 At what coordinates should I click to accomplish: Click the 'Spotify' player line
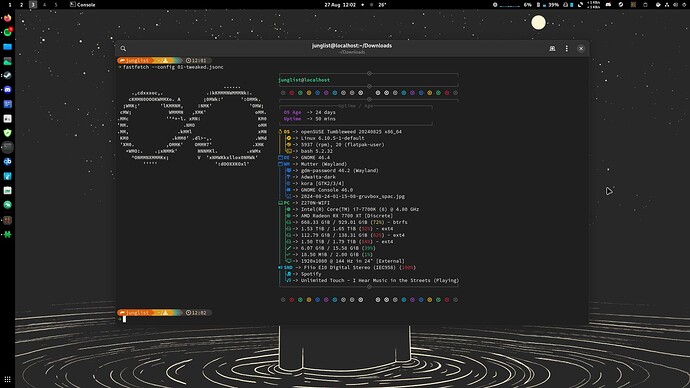tap(304, 274)
